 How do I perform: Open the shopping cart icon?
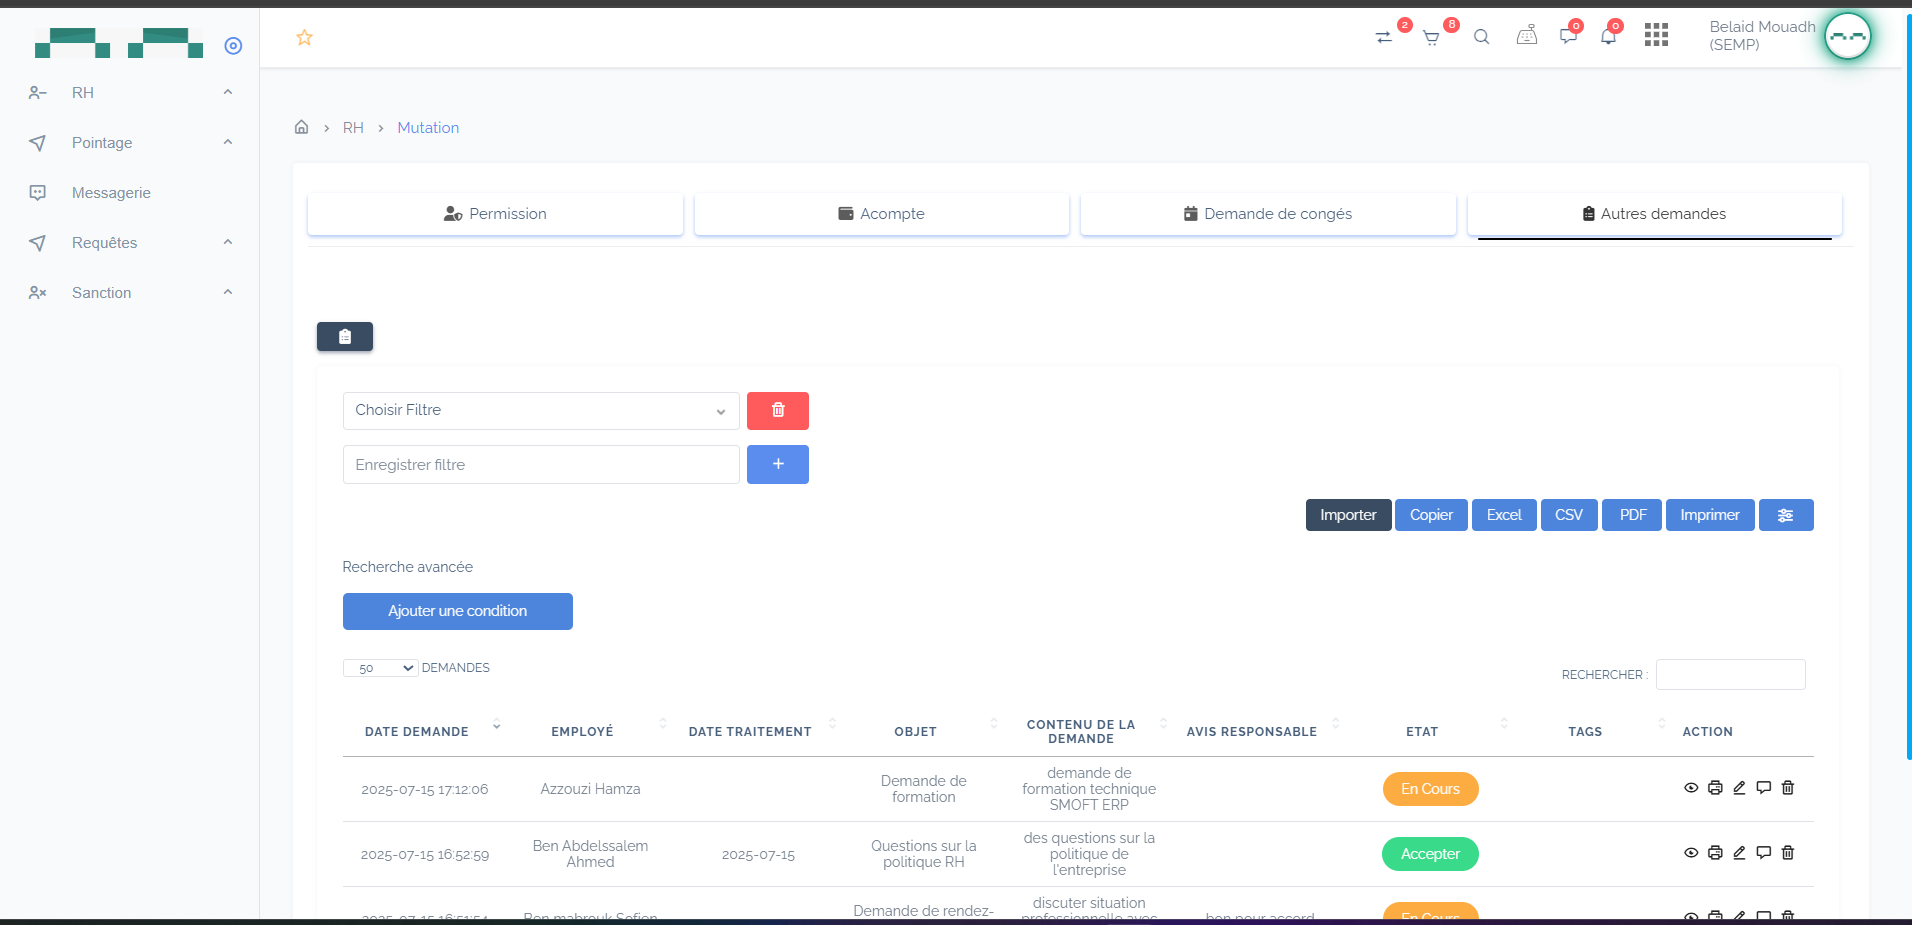pos(1431,38)
